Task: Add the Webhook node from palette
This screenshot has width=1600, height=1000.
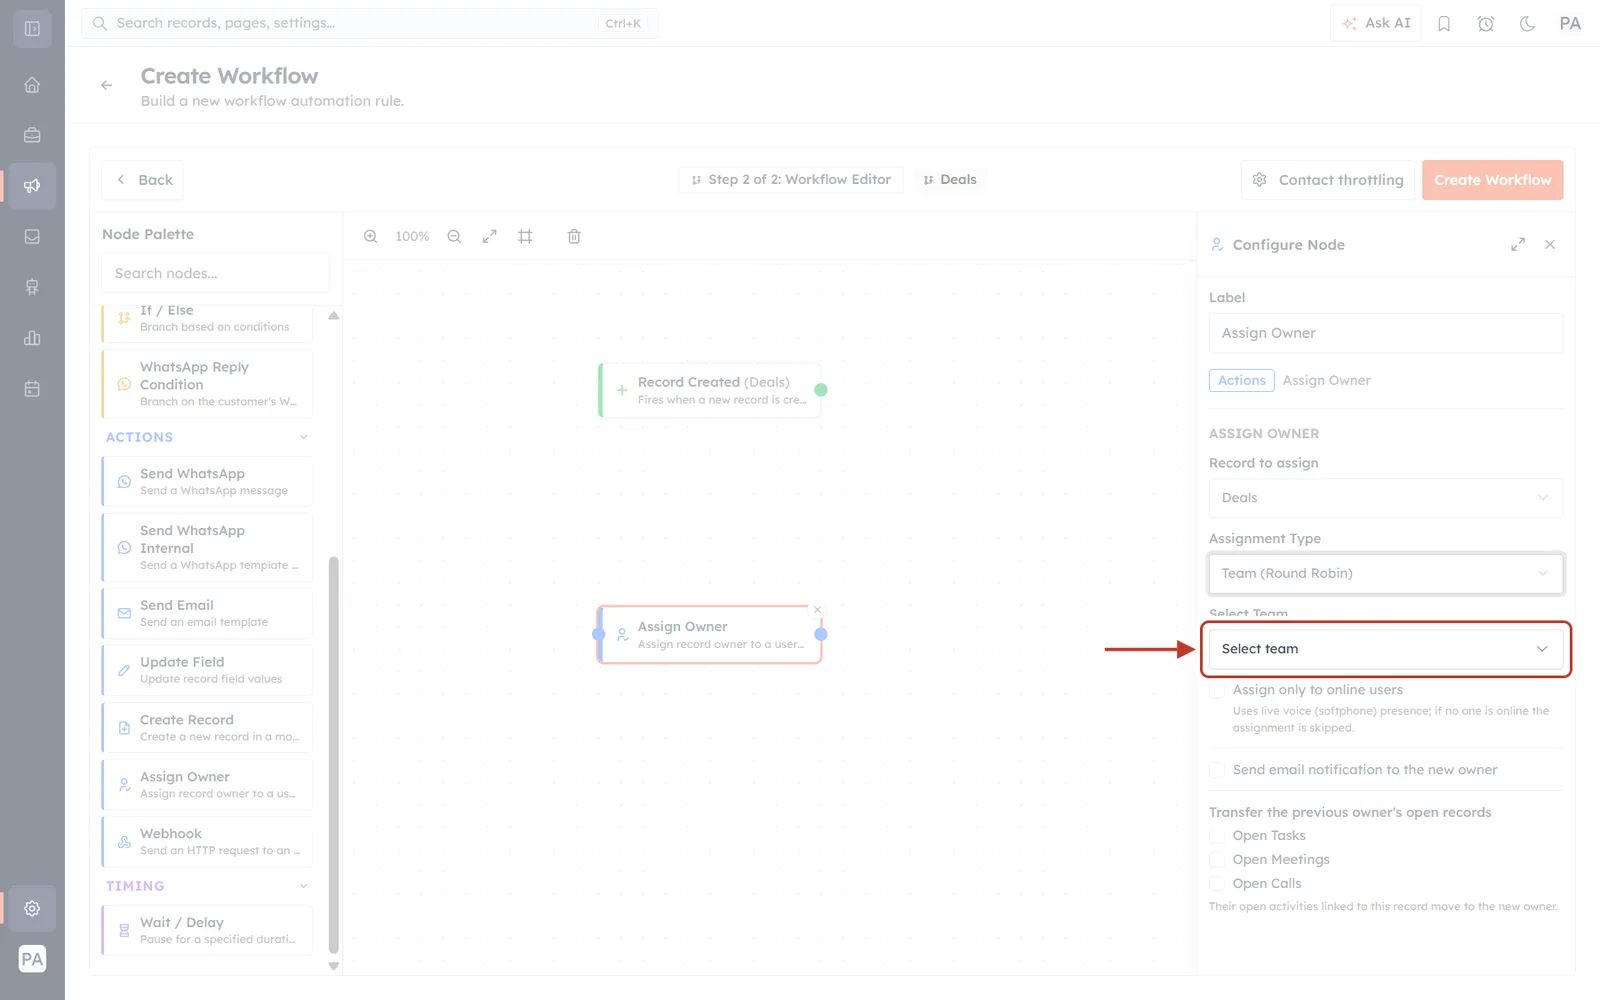Action: coord(207,842)
